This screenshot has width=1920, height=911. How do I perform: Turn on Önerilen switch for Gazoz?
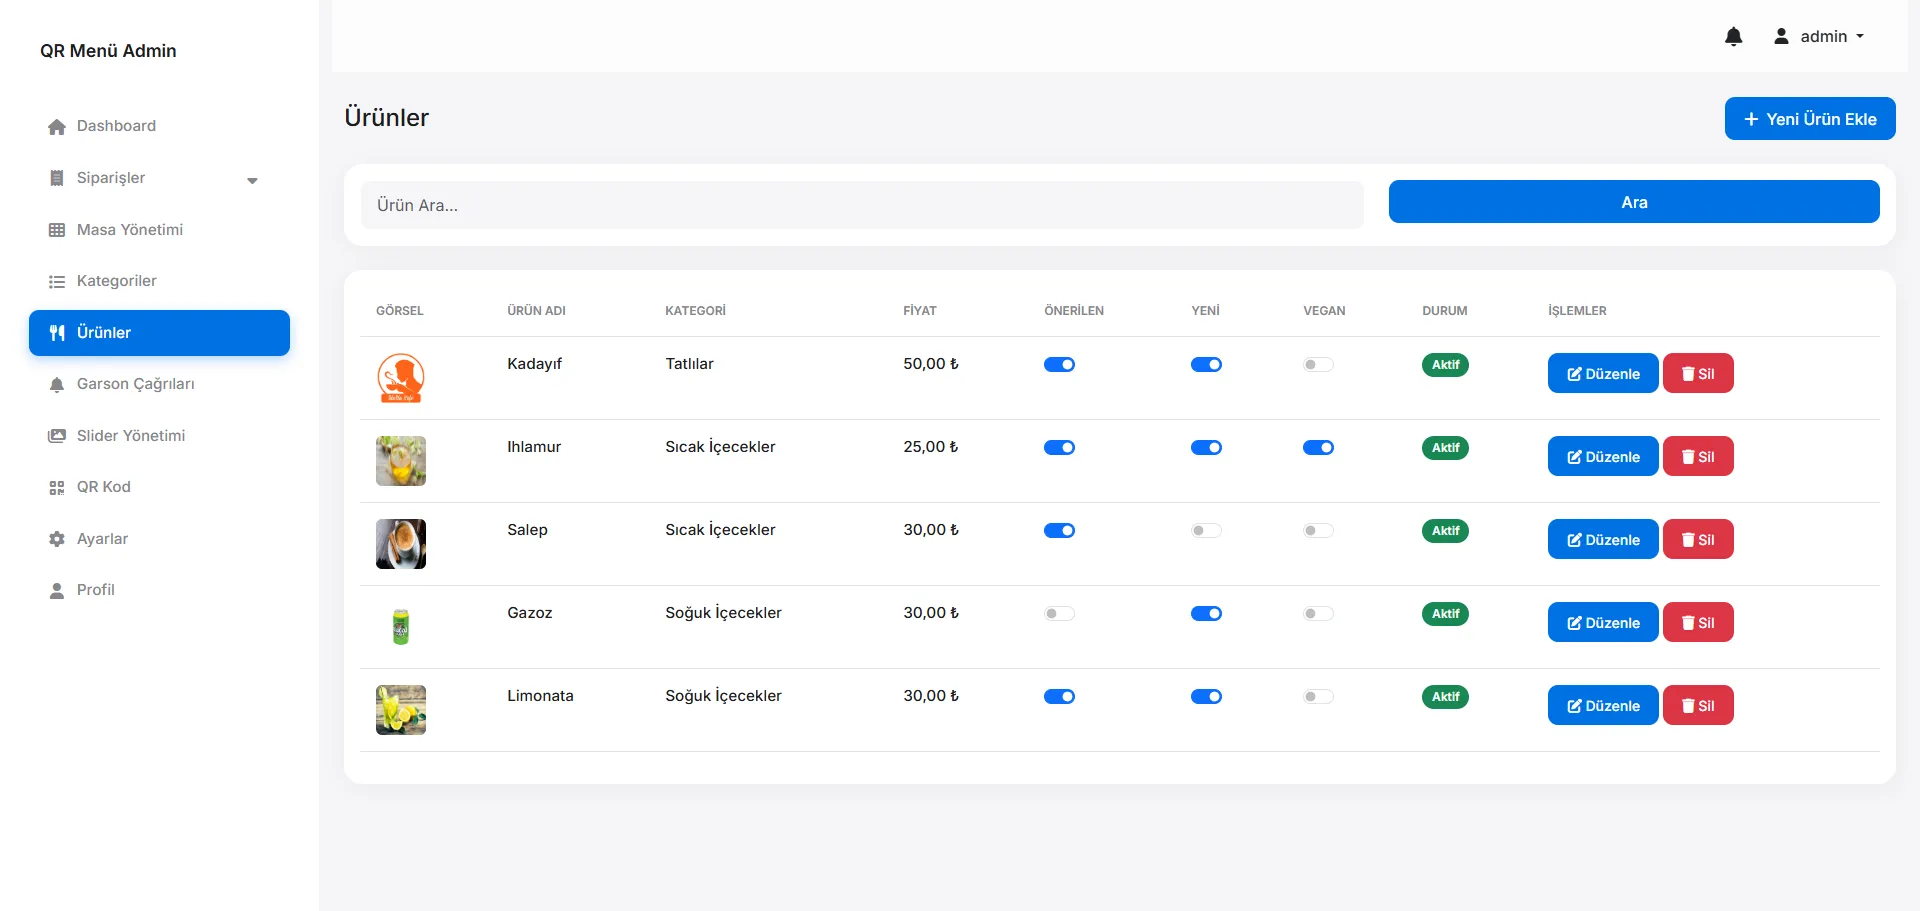click(1059, 614)
